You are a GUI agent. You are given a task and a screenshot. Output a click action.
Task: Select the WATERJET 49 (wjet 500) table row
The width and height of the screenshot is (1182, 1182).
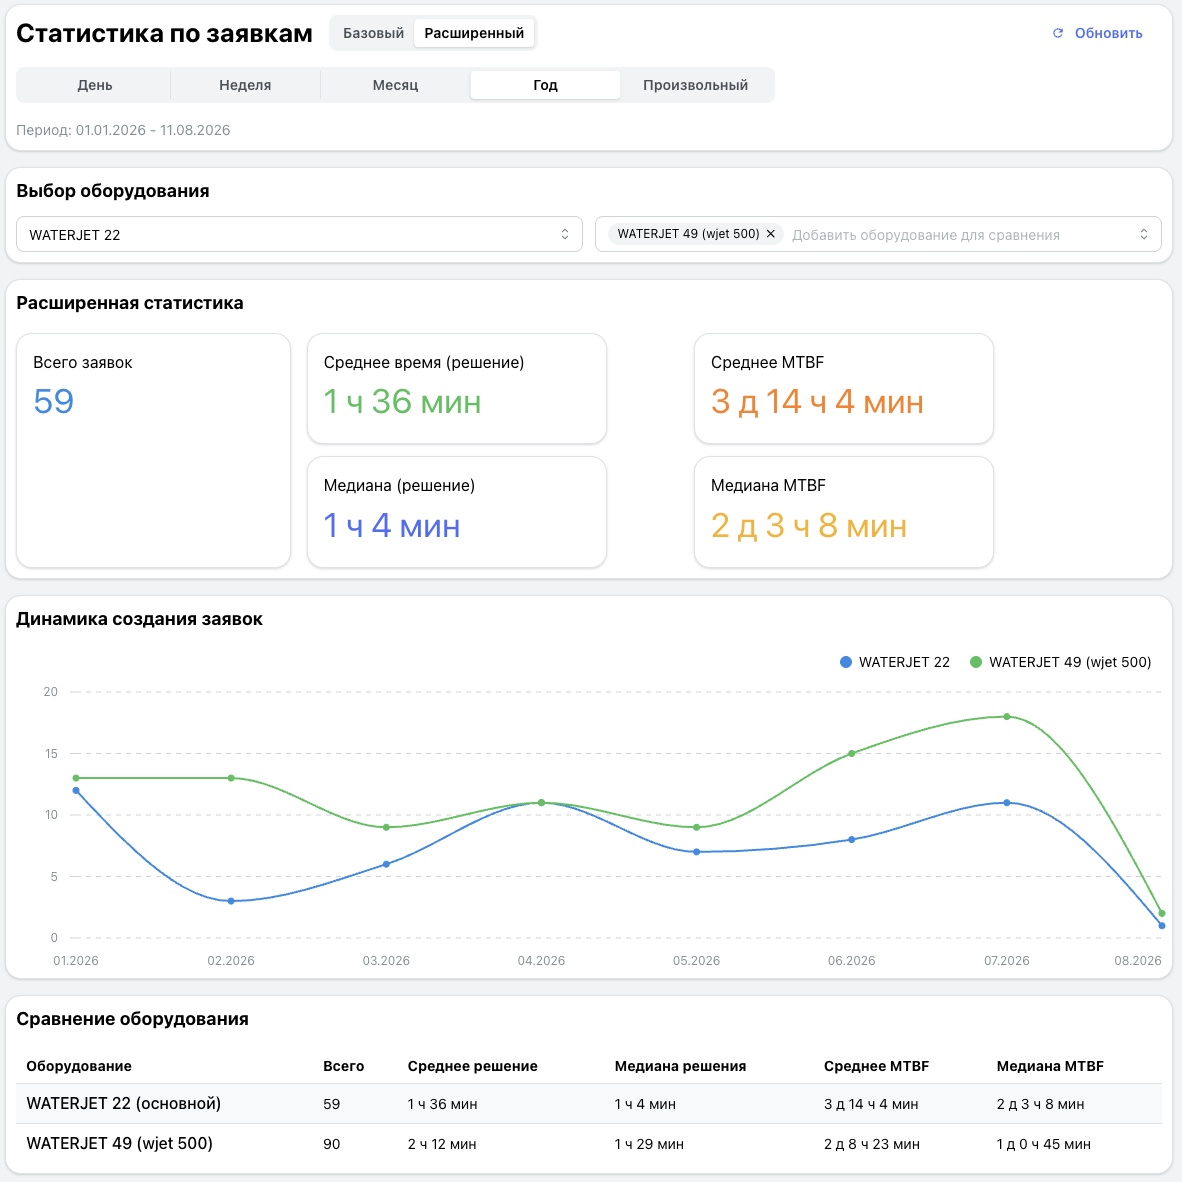pos(589,1144)
